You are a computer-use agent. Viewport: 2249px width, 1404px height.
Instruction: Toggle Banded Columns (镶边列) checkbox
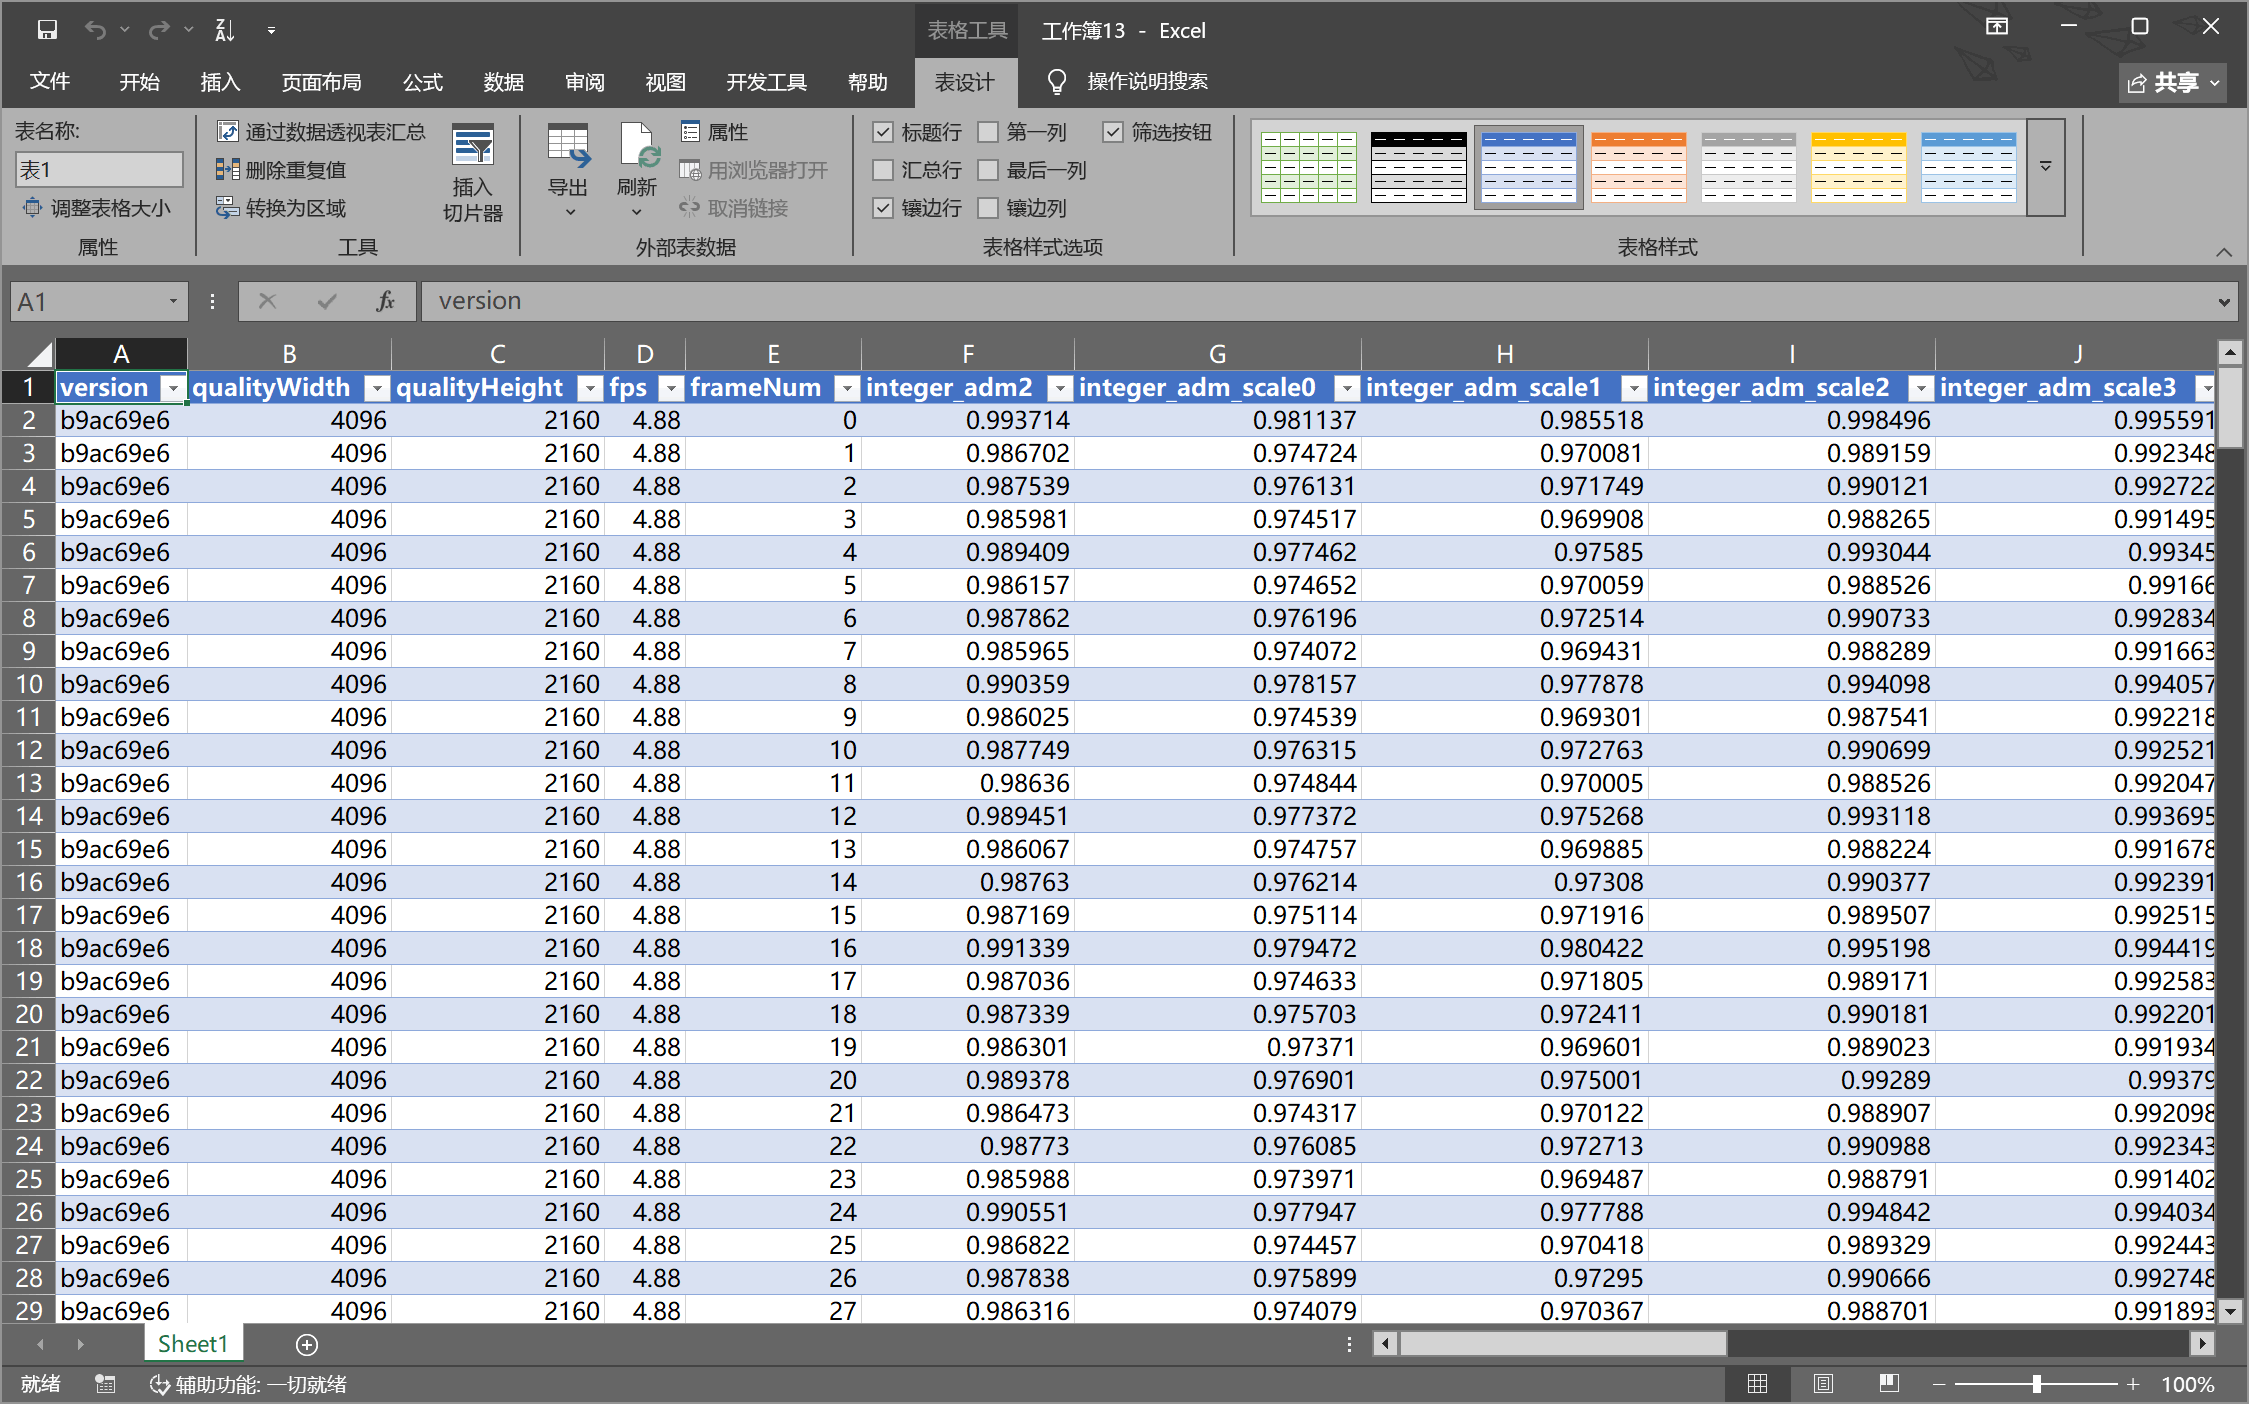(x=988, y=208)
